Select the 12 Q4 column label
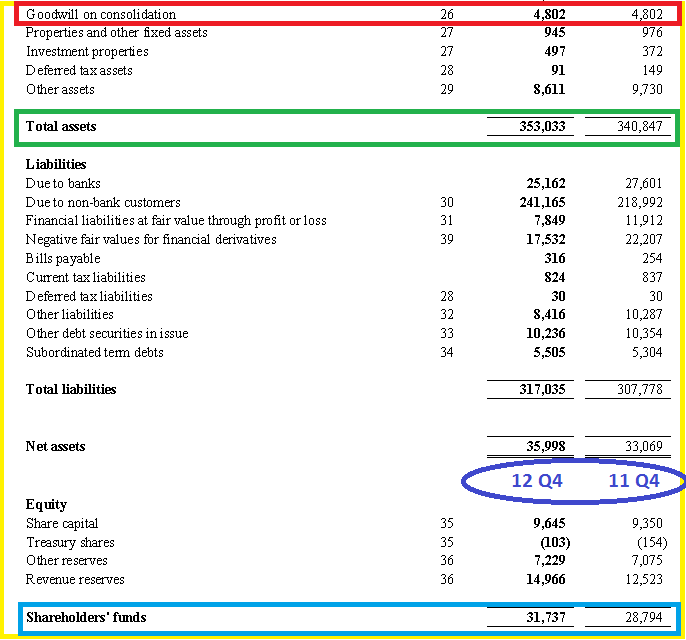The height and width of the screenshot is (640, 686). pos(537,481)
